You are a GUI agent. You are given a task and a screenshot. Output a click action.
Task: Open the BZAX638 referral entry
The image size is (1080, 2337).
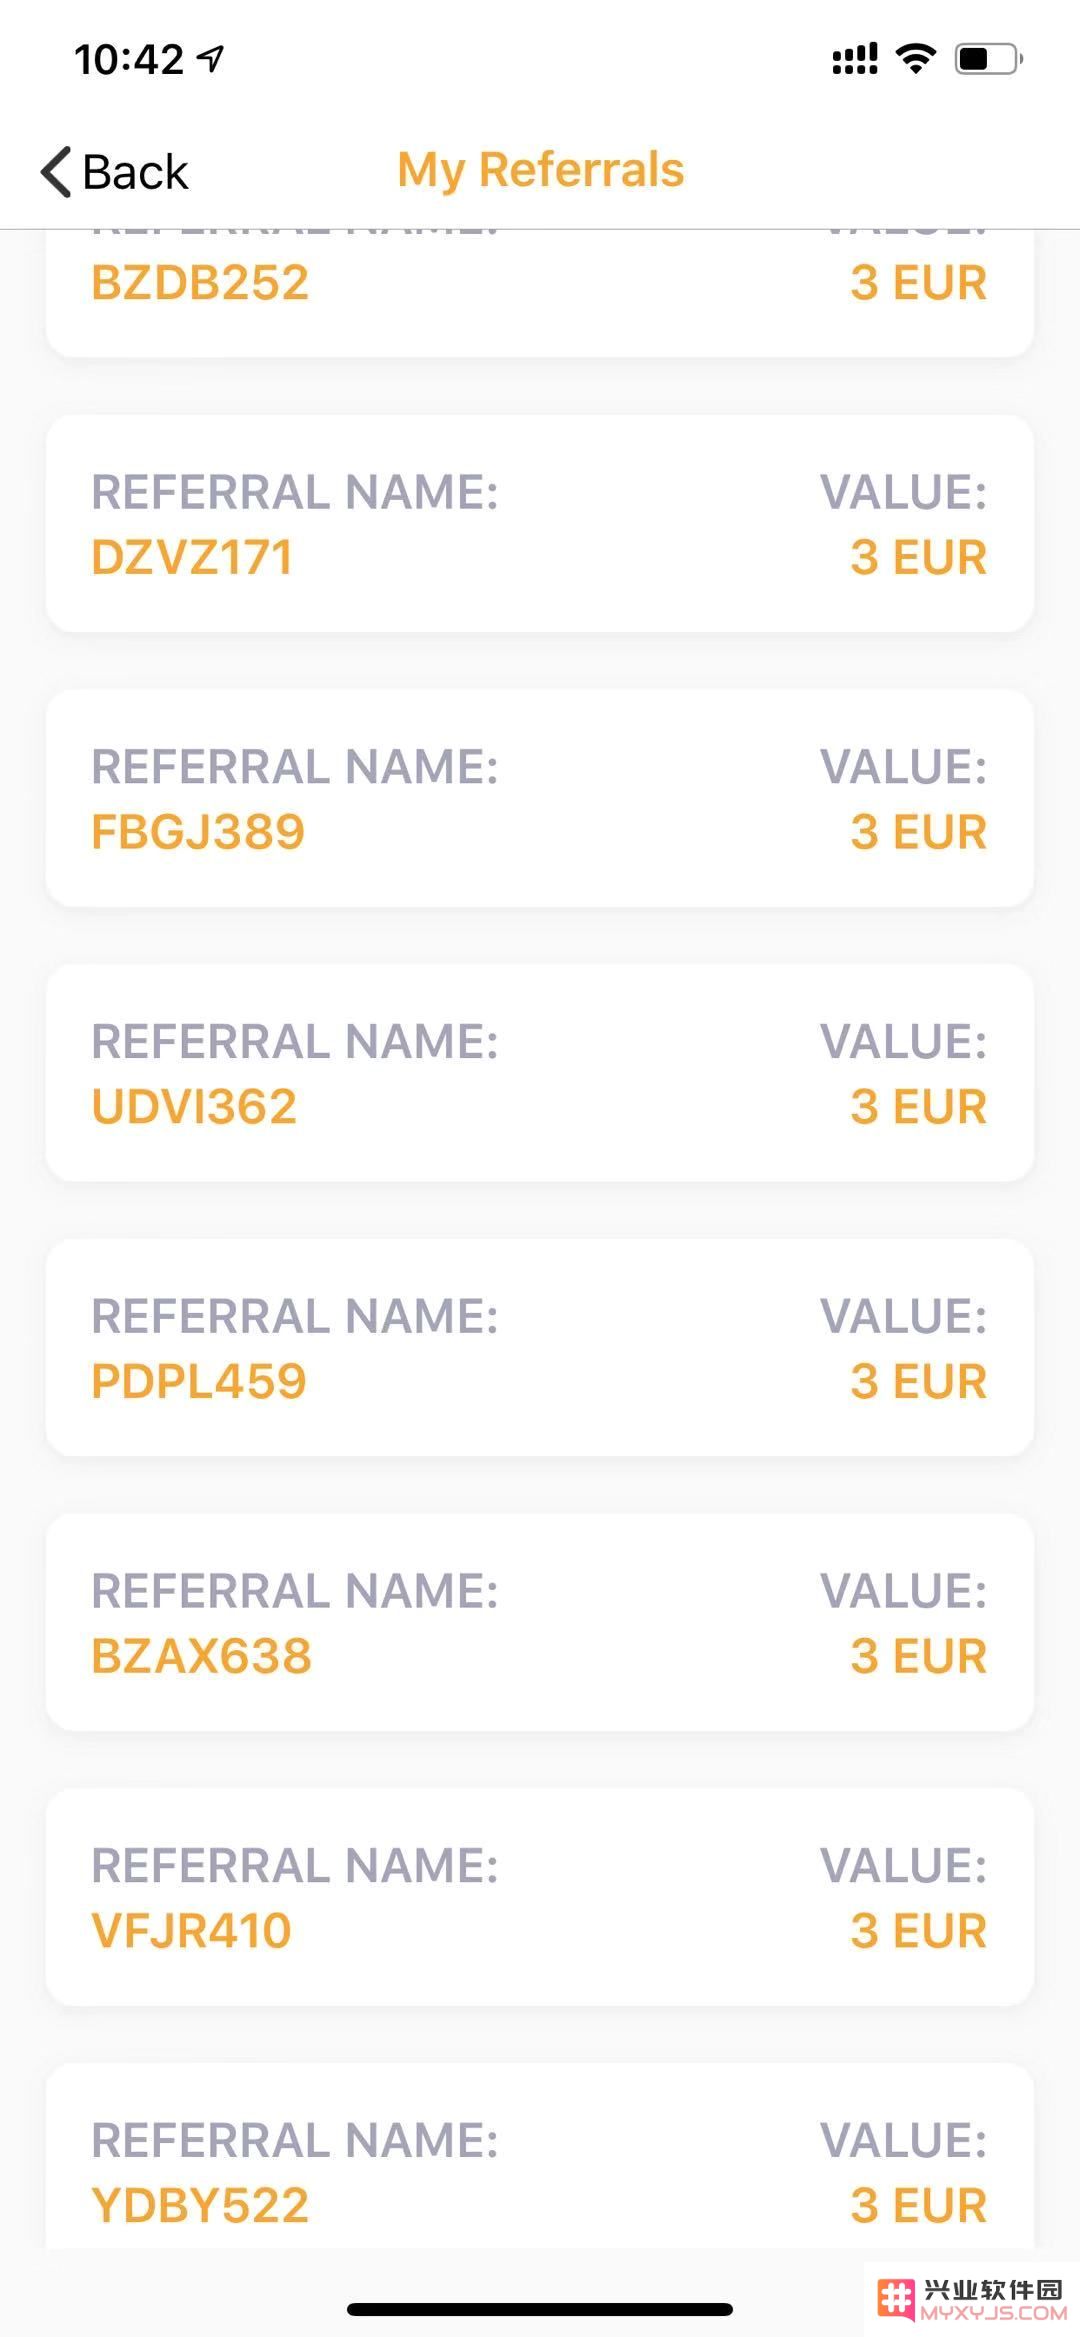(540, 1622)
